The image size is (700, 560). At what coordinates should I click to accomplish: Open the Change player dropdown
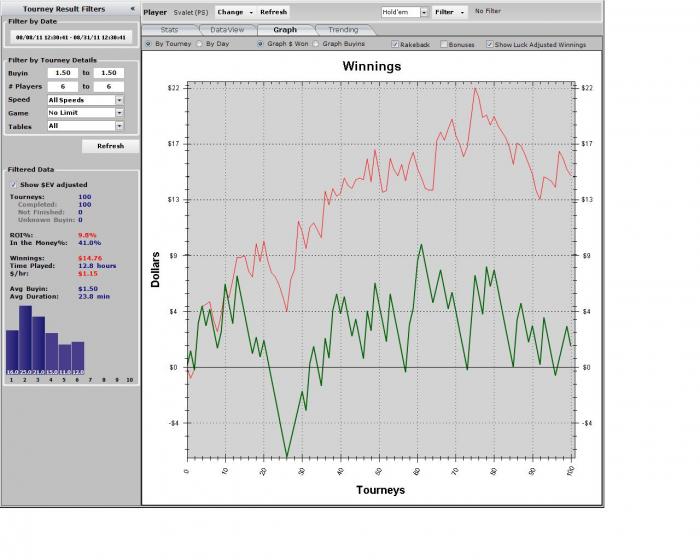coord(235,12)
